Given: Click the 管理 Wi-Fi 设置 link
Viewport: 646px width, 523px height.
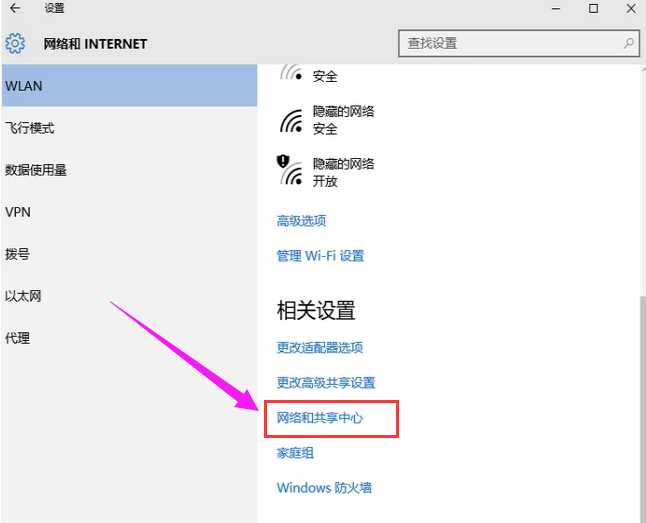Looking at the screenshot, I should pos(320,256).
